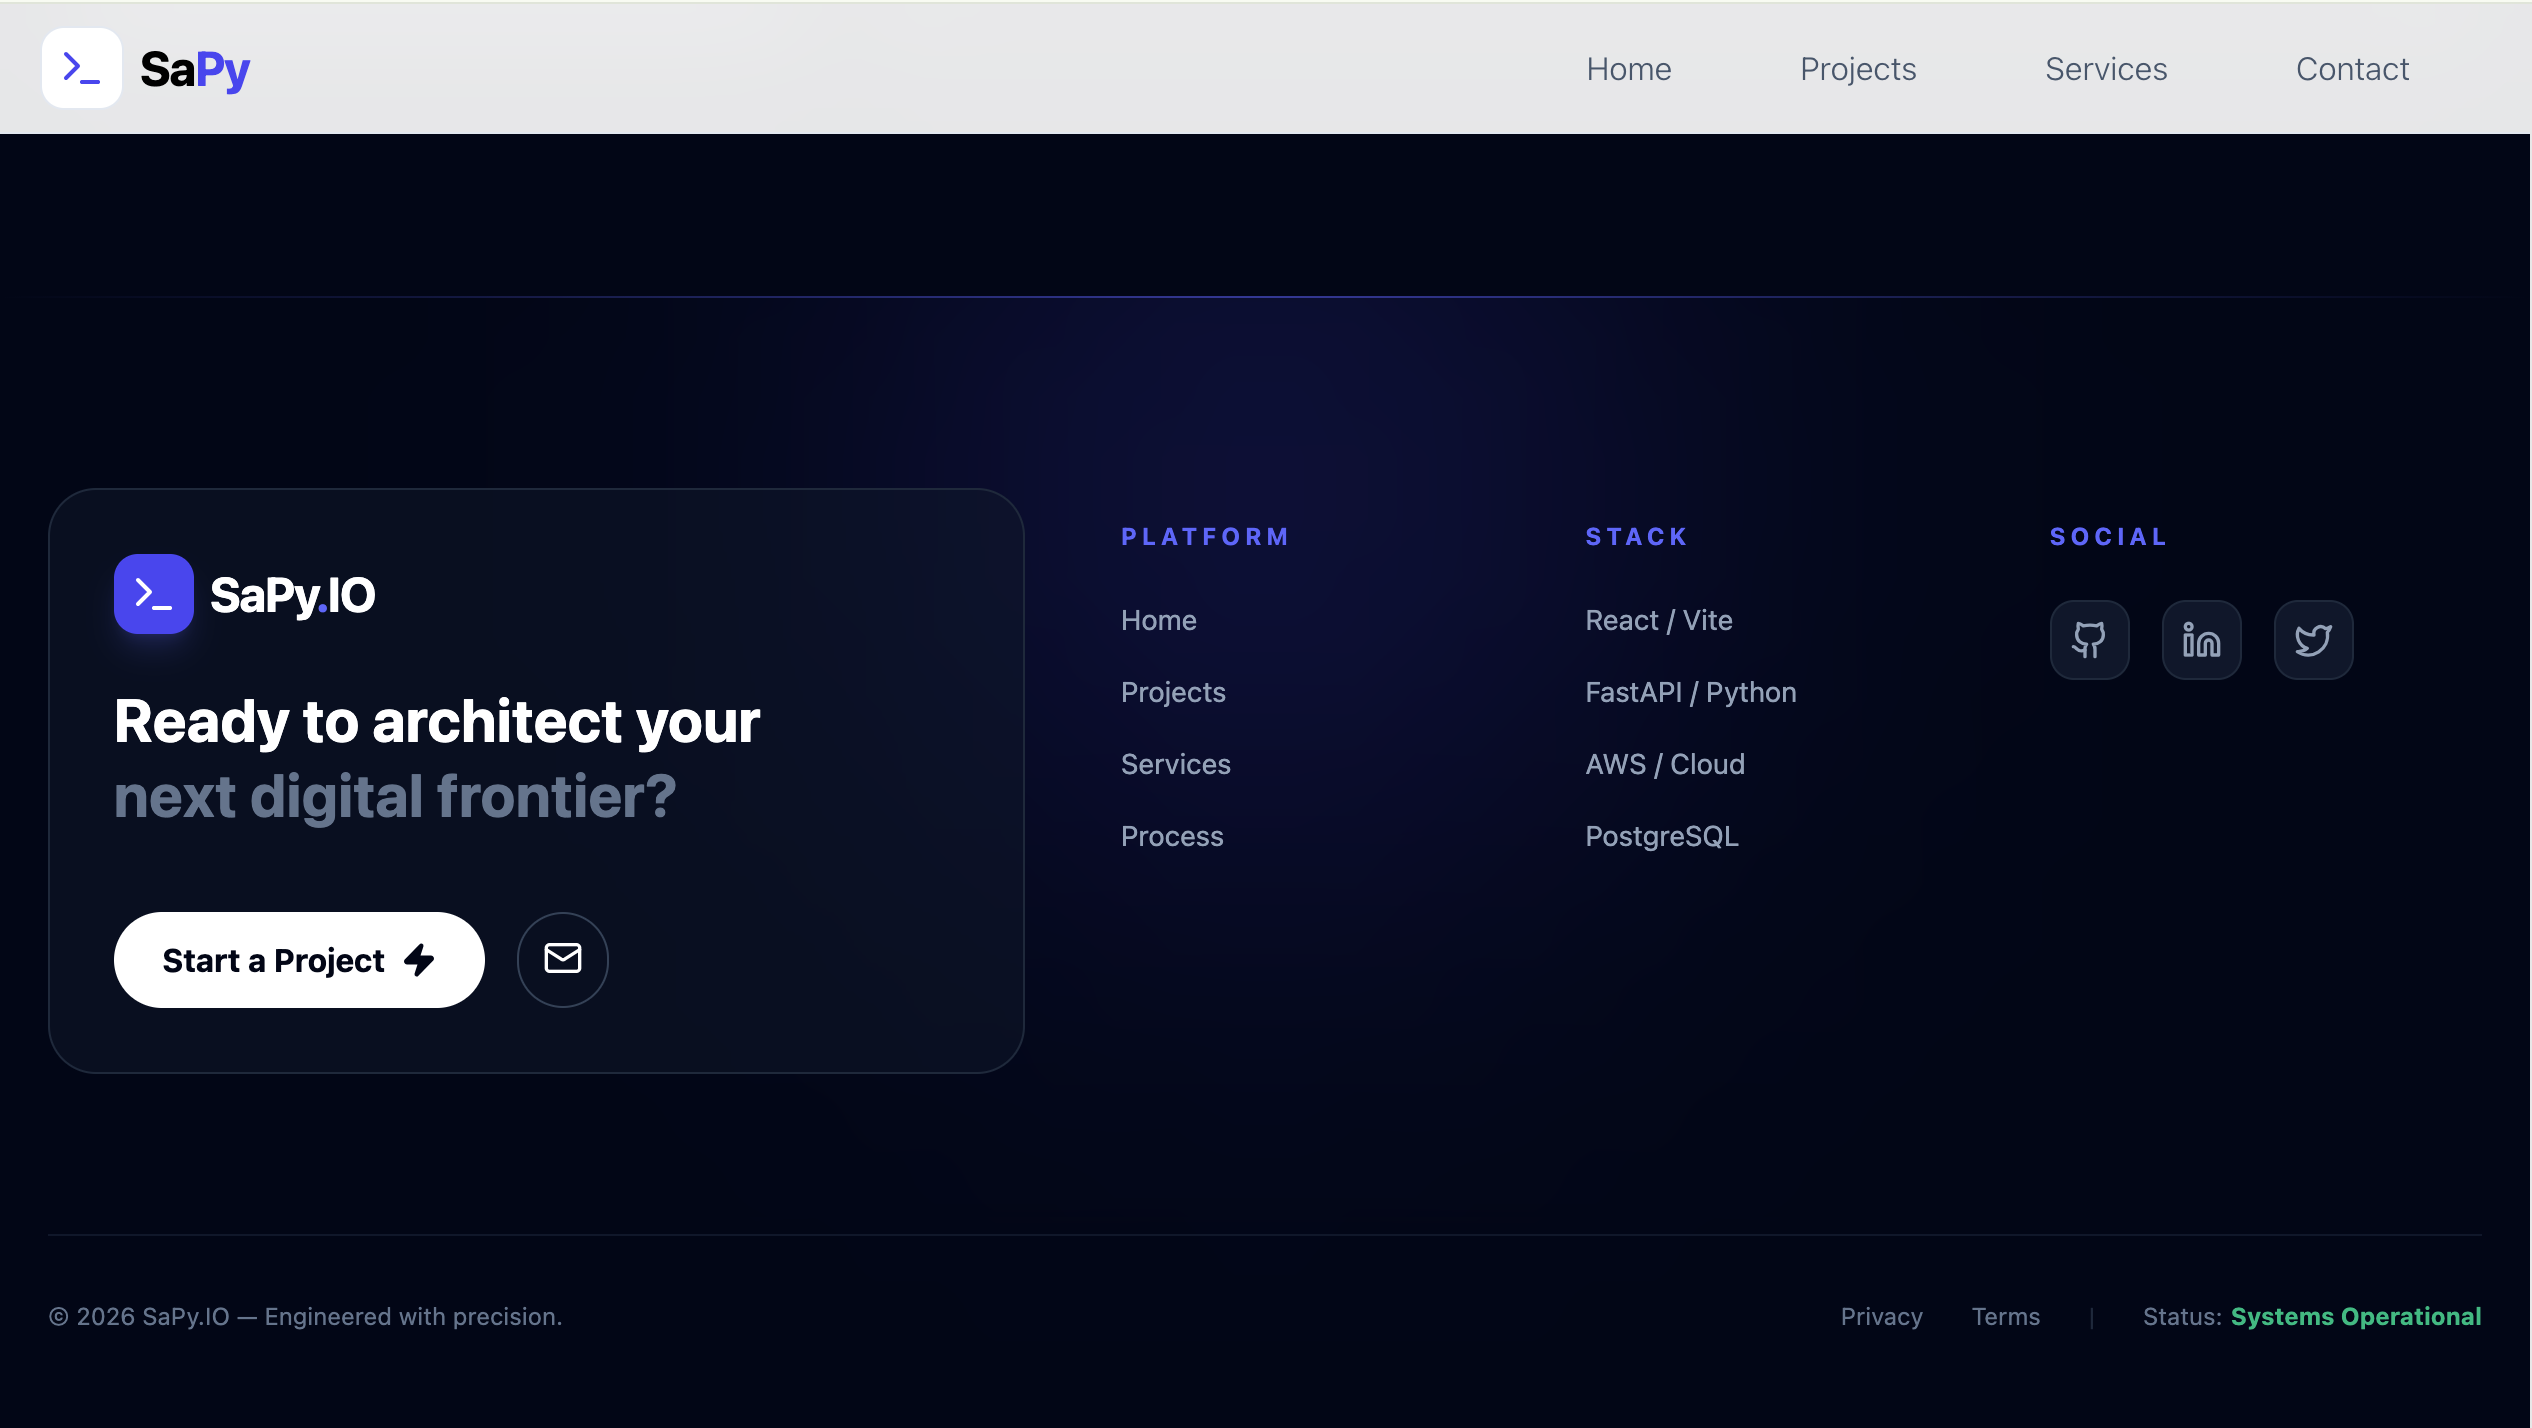Click the SaPy brand name in header

(195, 69)
